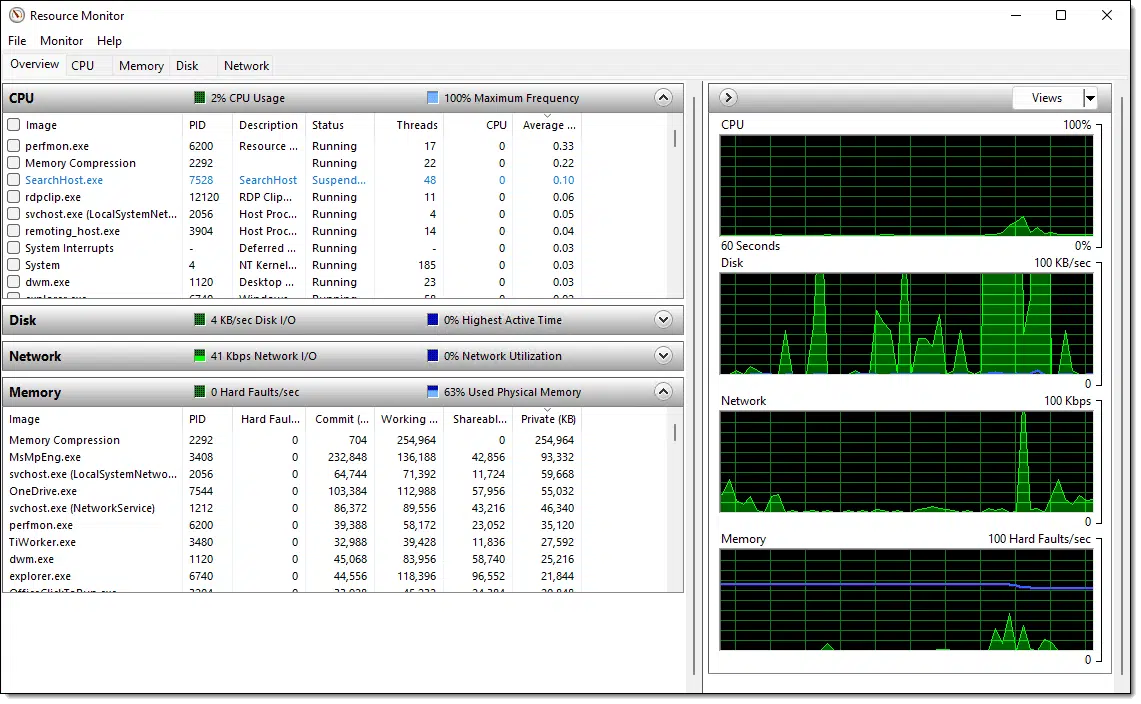The width and height of the screenshot is (1141, 704).
Task: Expand the Disk section chevron
Action: click(x=663, y=320)
